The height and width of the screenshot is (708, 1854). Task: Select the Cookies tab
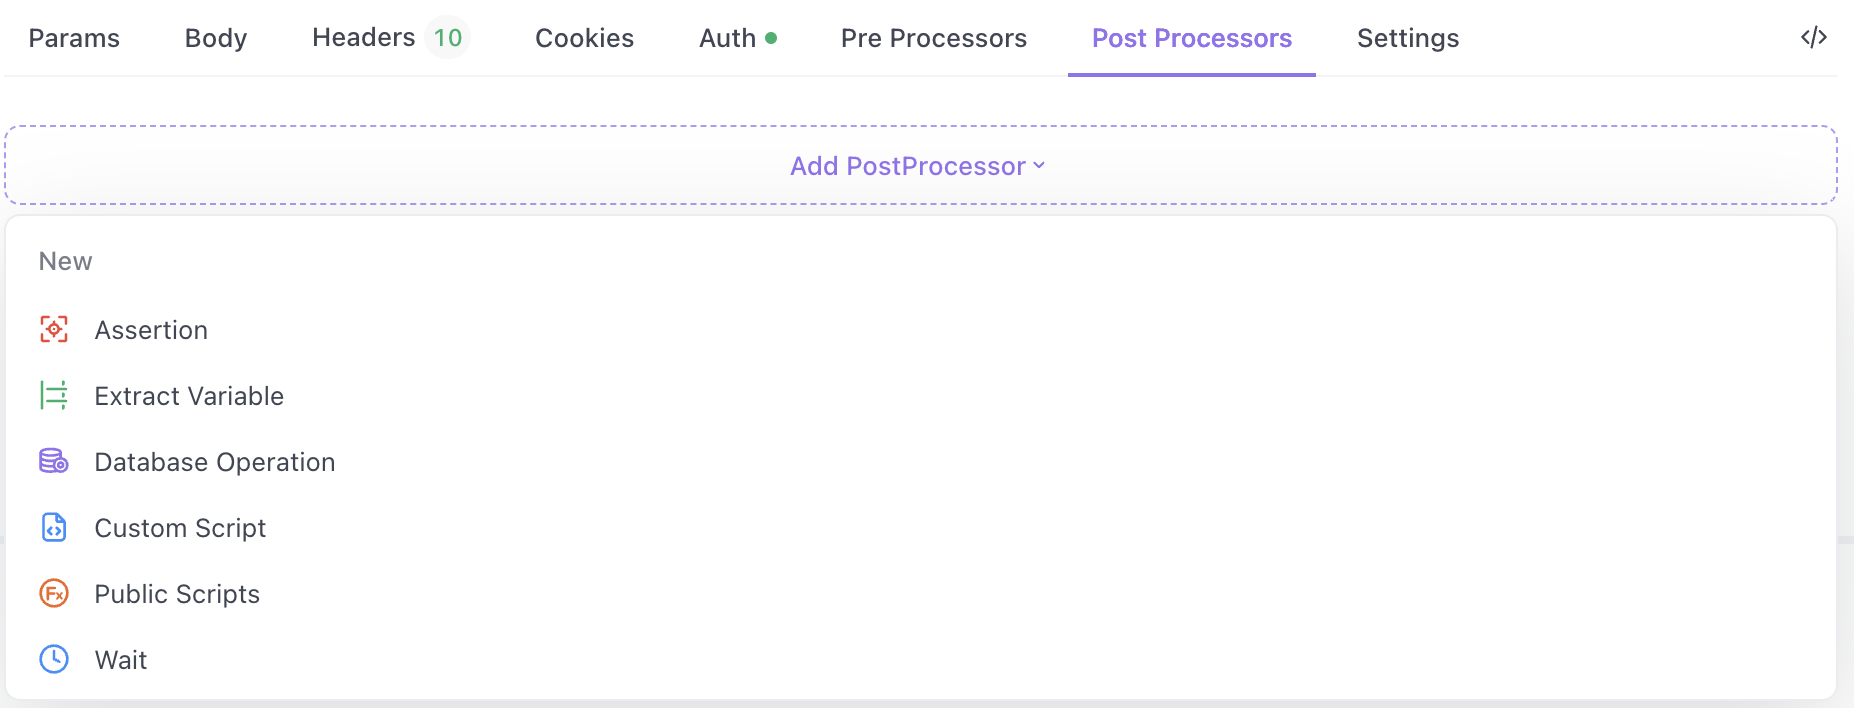click(584, 38)
